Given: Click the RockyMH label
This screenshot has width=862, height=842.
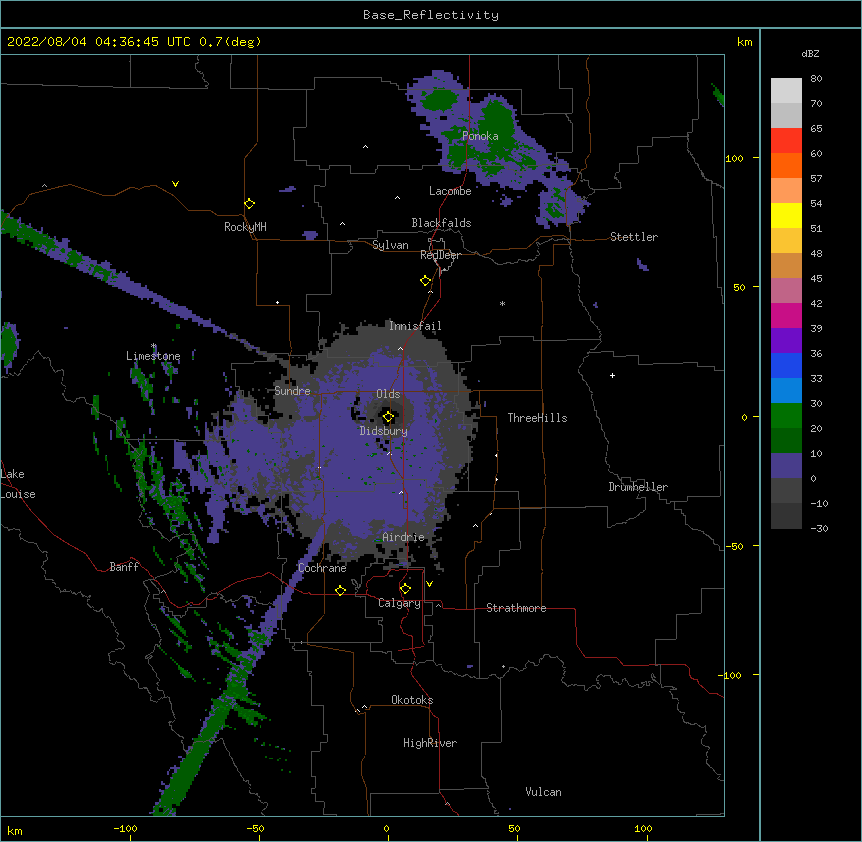Looking at the screenshot, I should pos(245,227).
